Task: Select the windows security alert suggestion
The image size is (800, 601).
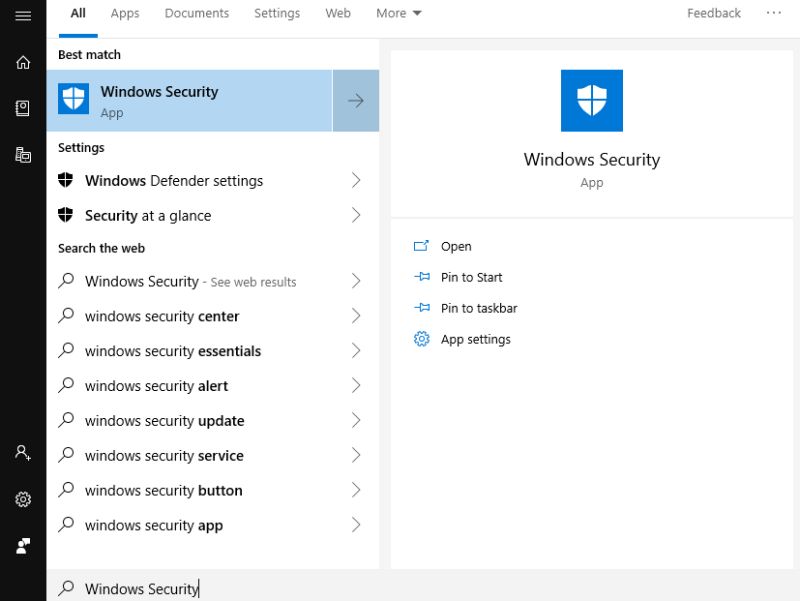Action: point(212,385)
